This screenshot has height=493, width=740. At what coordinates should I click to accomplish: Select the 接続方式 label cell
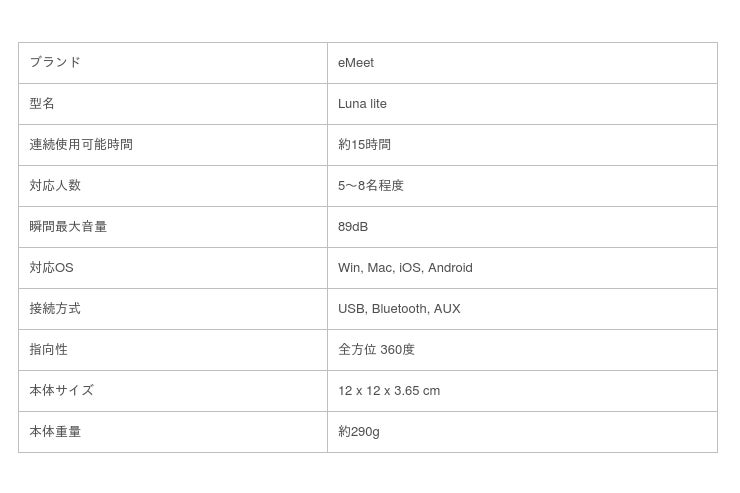click(x=55, y=308)
